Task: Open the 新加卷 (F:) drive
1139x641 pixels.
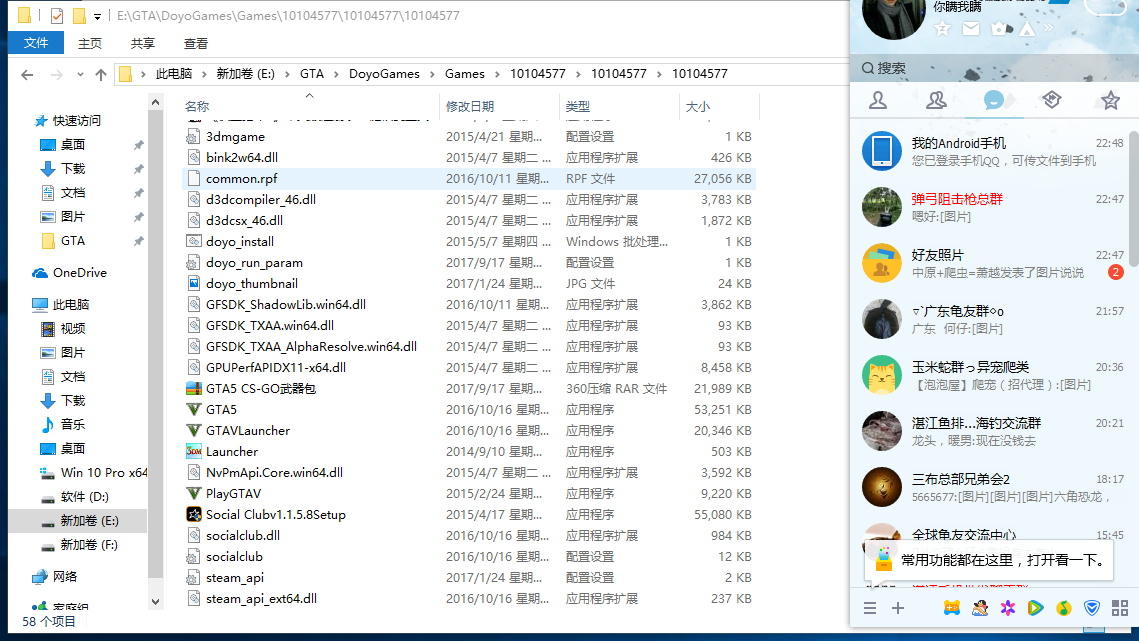Action: pos(89,545)
